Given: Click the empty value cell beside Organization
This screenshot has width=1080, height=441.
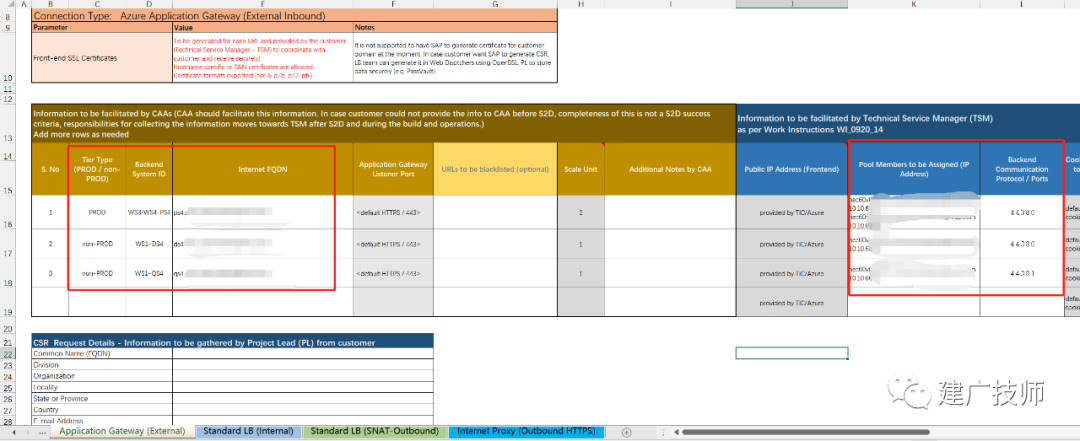Looking at the screenshot, I should coord(303,376).
